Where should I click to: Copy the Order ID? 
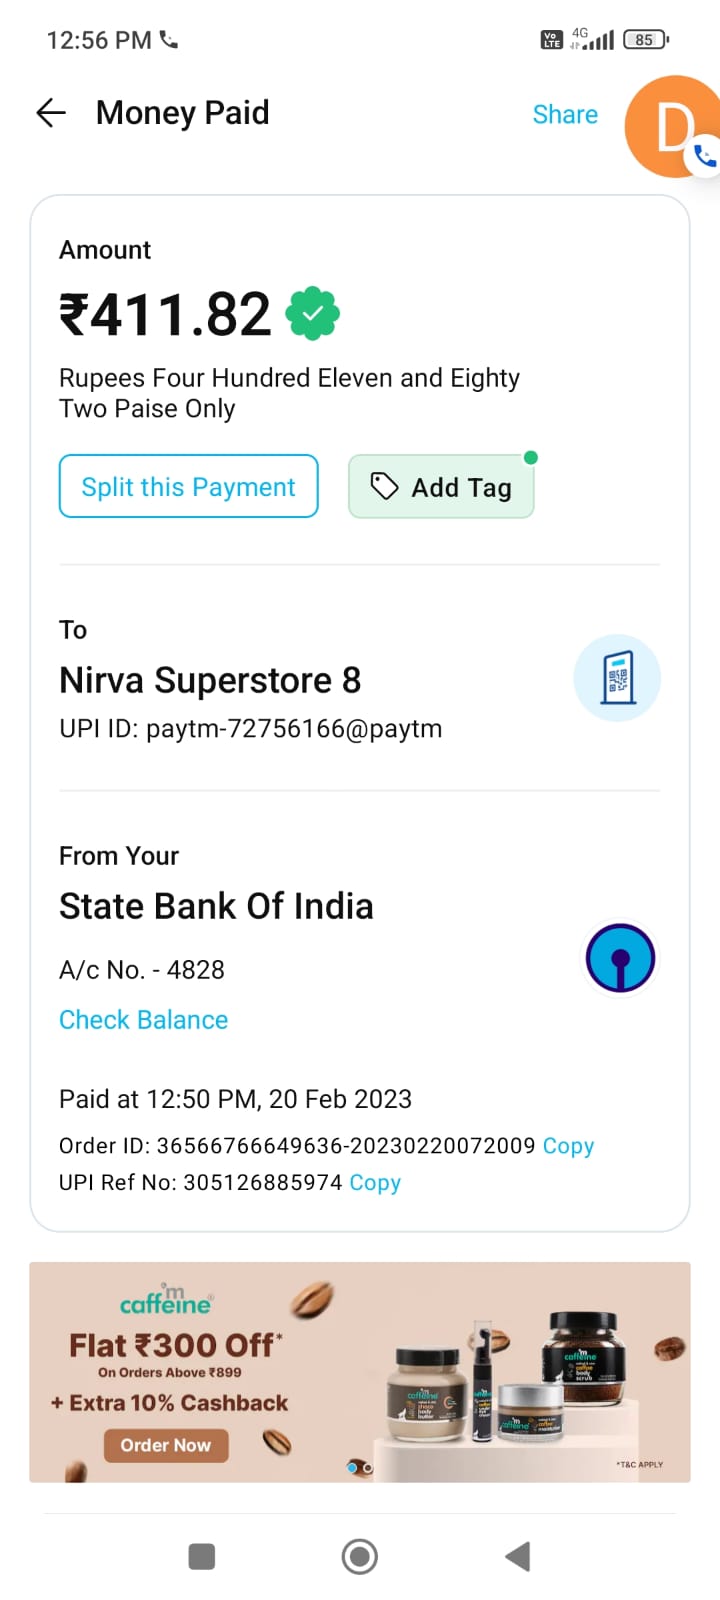(x=568, y=1146)
